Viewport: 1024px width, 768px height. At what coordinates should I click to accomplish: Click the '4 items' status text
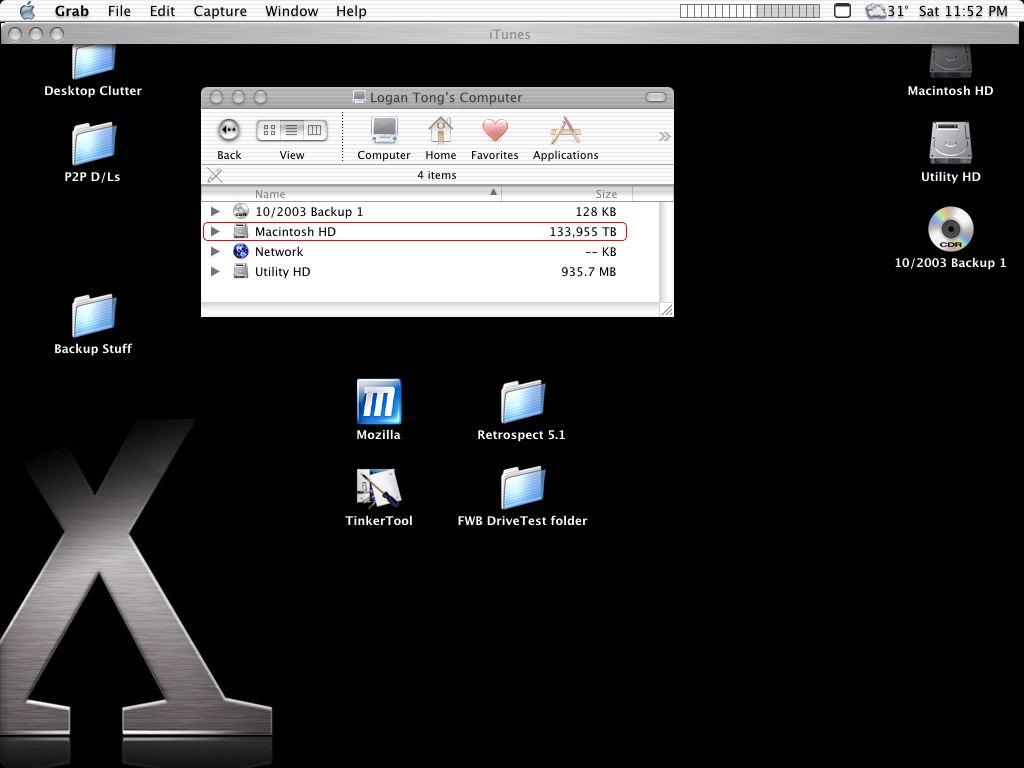click(x=437, y=175)
